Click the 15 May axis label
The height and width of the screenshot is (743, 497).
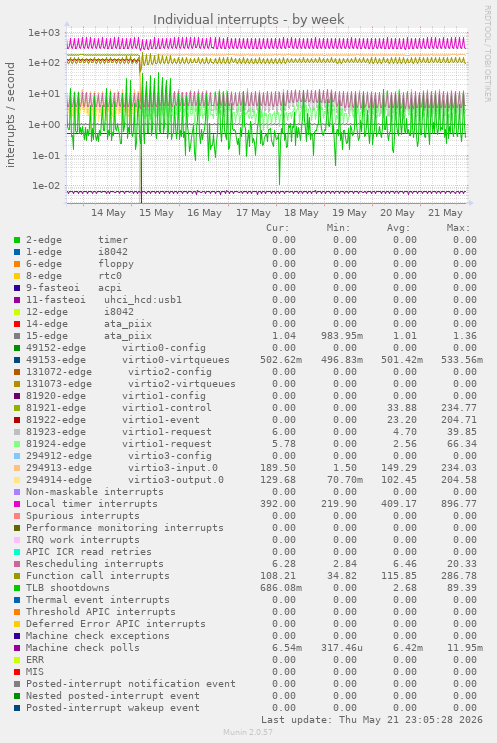coord(156,213)
